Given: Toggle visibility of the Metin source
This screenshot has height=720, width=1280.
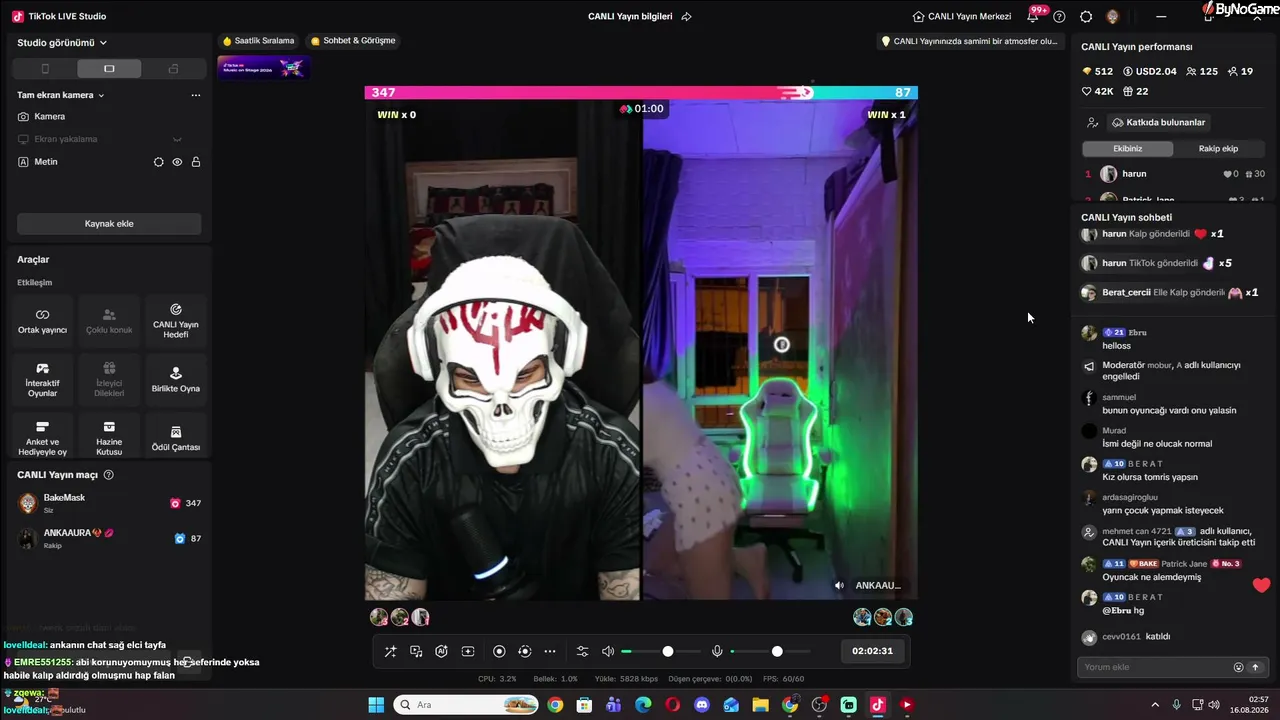Looking at the screenshot, I should [x=177, y=162].
